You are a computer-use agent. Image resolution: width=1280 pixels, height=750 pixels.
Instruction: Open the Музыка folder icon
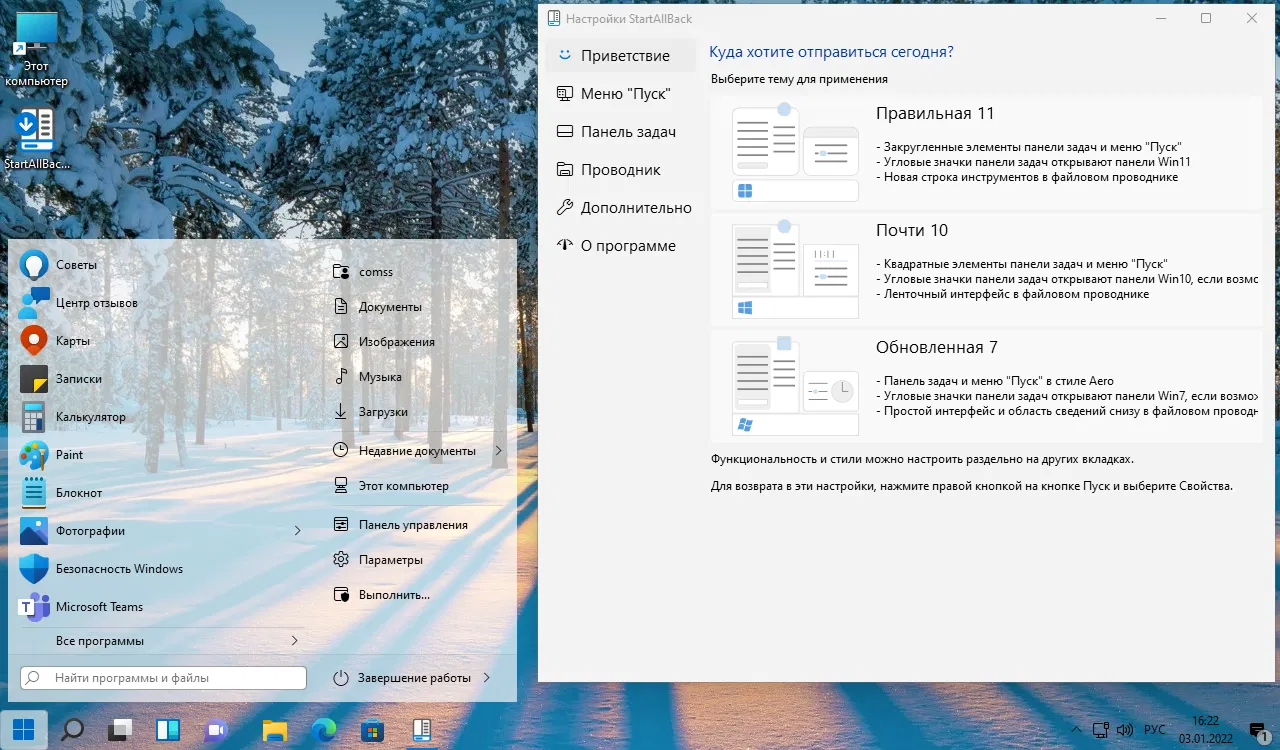(x=341, y=377)
